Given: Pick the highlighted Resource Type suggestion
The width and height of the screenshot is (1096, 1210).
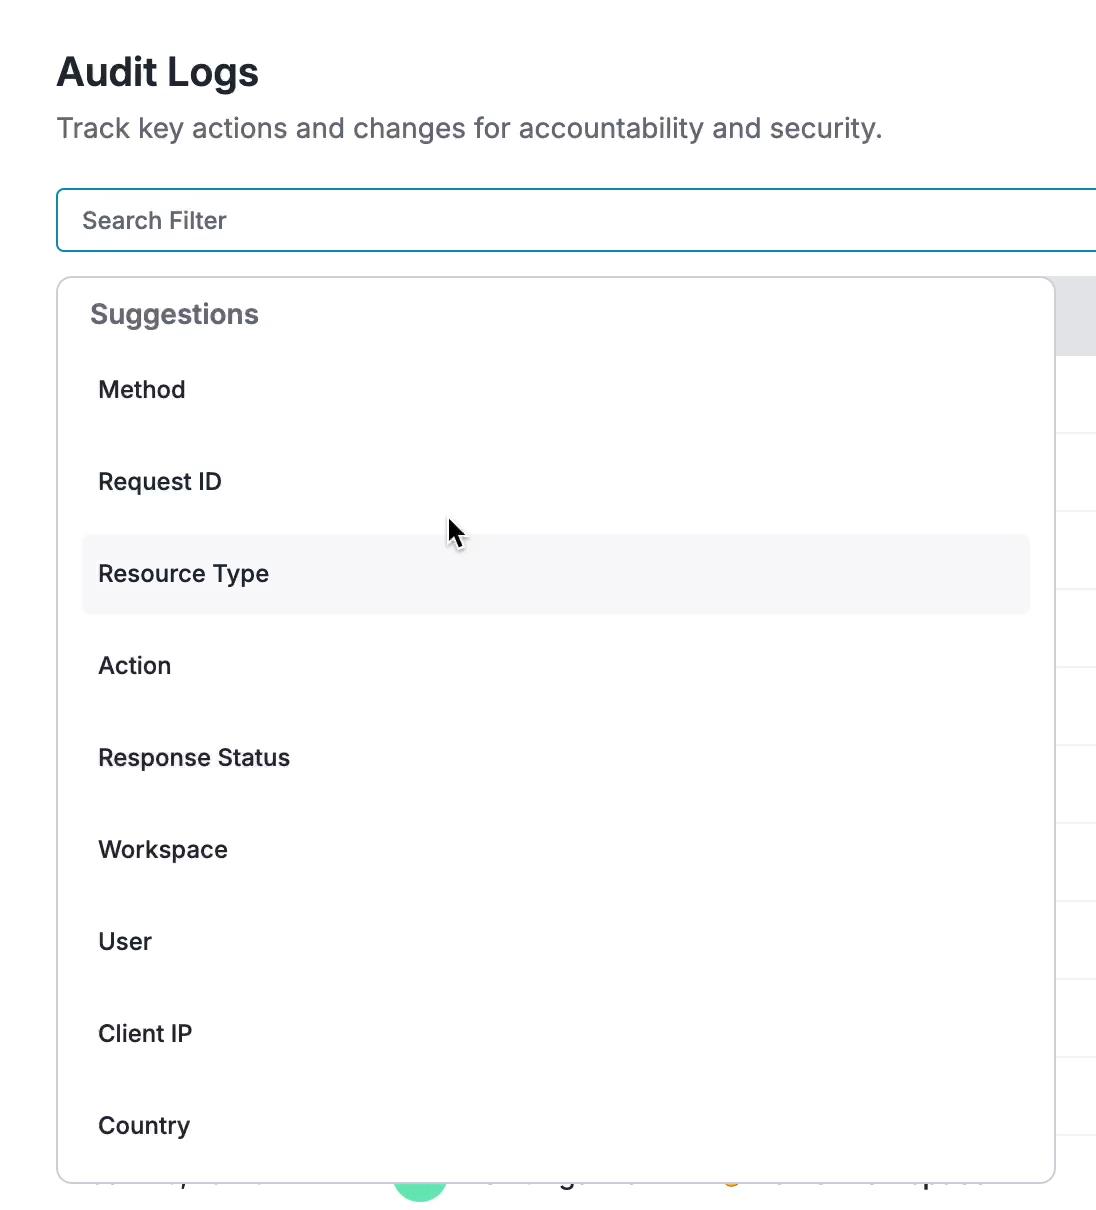Looking at the screenshot, I should point(556,574).
